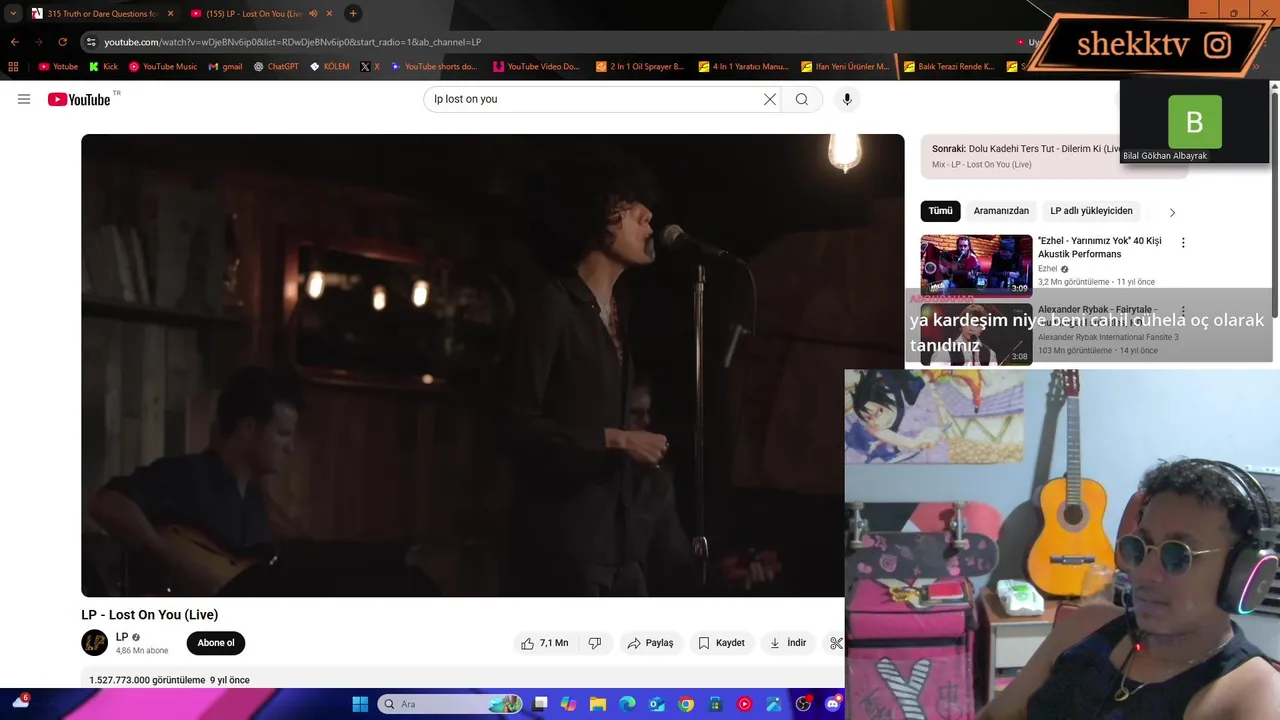
Task: Open File Explorer from the taskbar
Action: (598, 704)
